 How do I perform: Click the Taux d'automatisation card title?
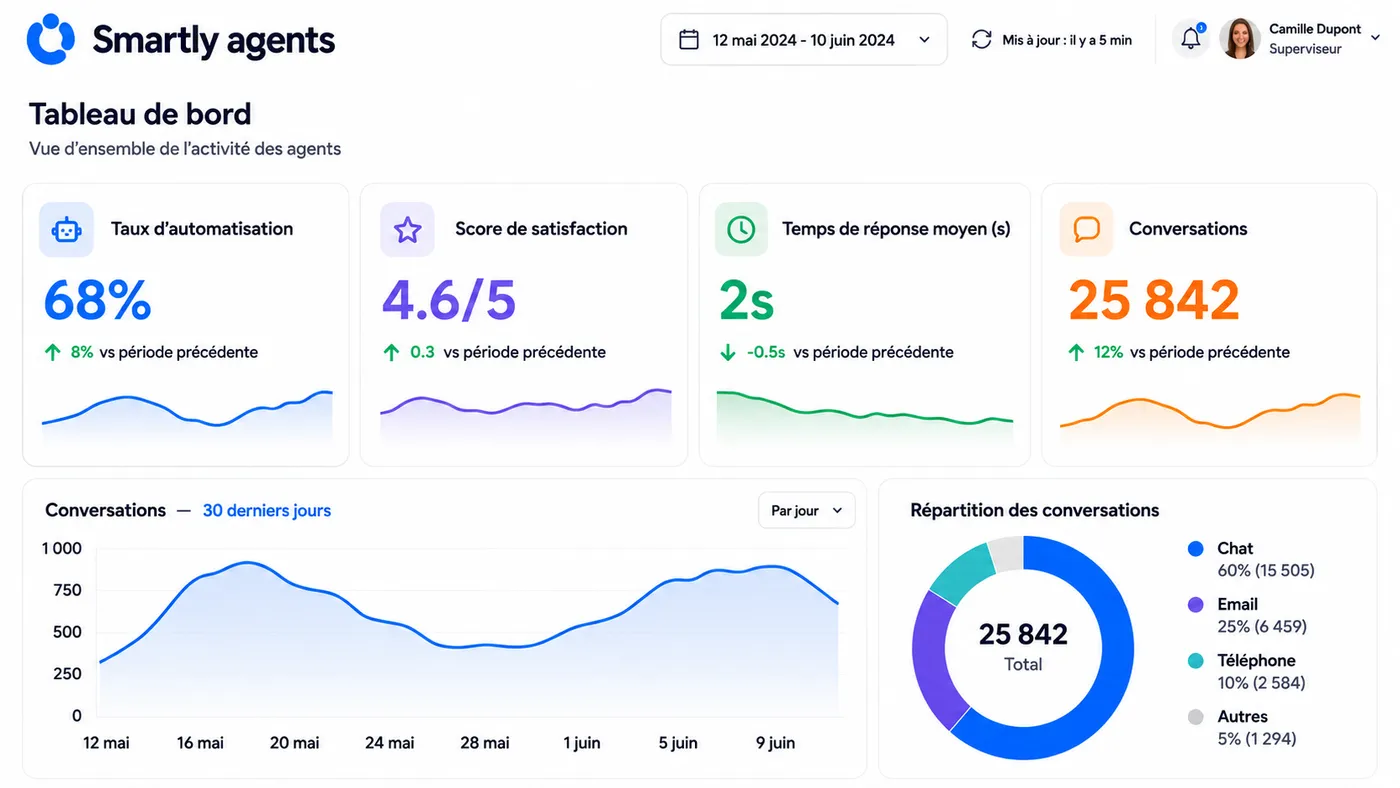pyautogui.click(x=202, y=229)
